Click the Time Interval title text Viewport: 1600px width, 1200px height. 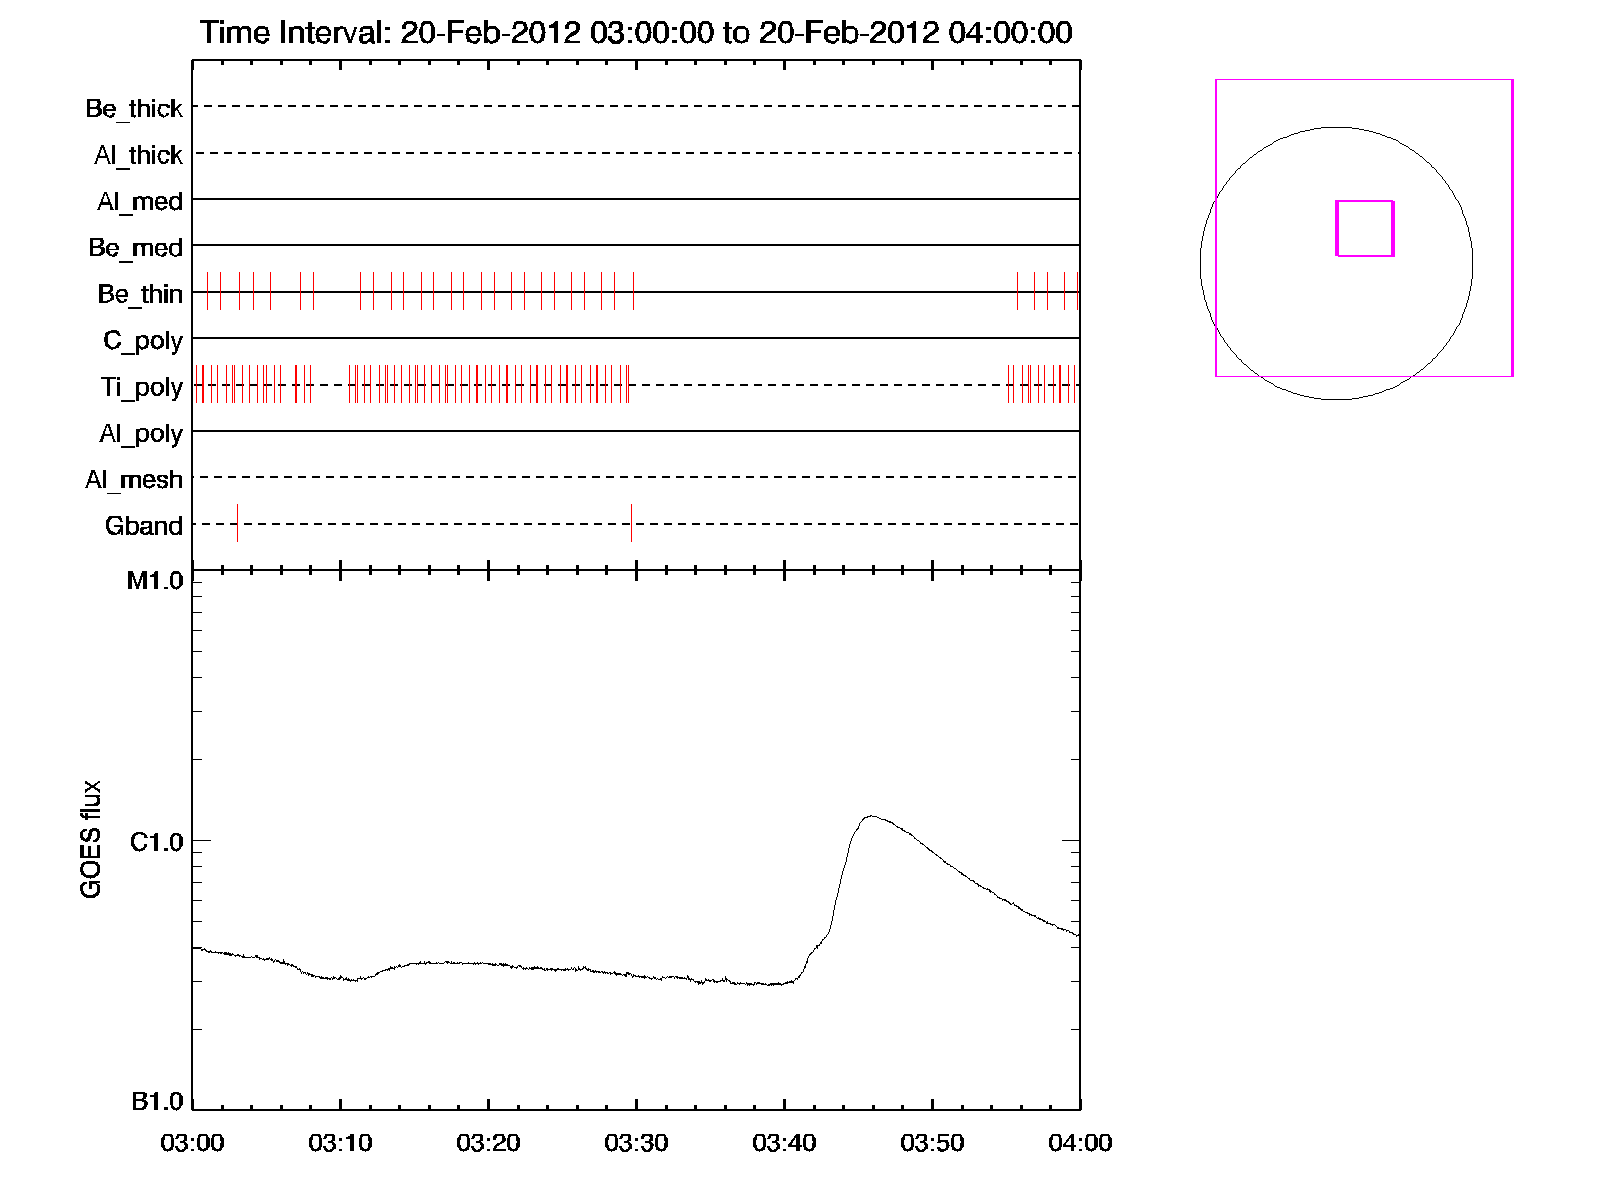[636, 32]
